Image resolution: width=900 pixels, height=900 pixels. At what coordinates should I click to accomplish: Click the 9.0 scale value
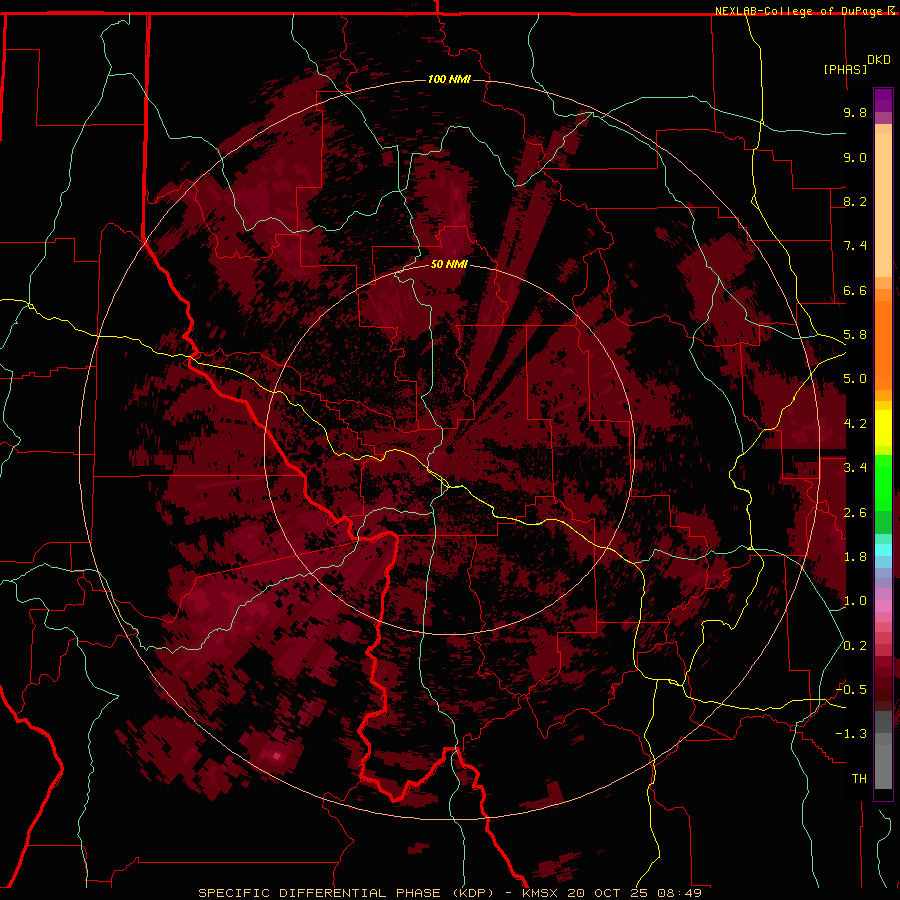855,157
